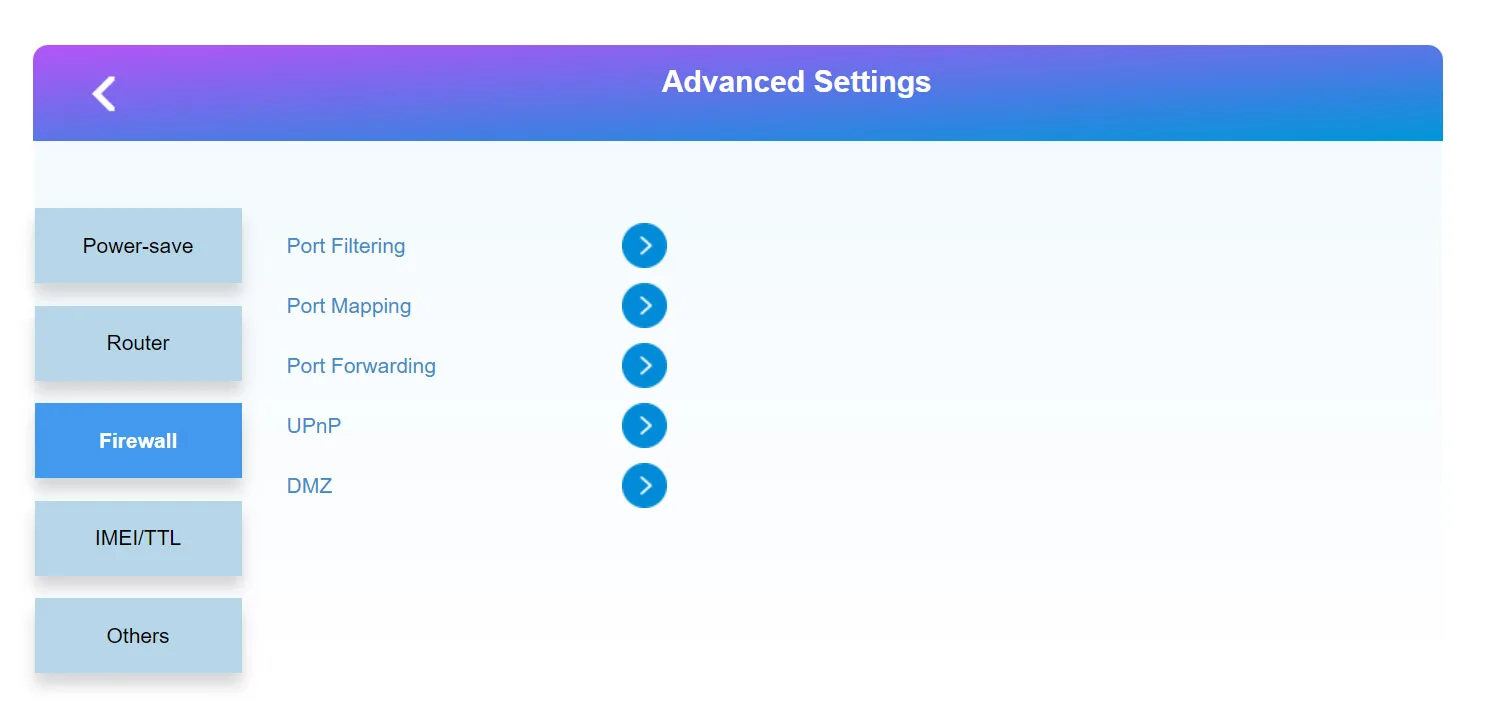Screen dimensions: 1499x705
Task: Click the Port Forwarding text link
Action: coord(361,366)
